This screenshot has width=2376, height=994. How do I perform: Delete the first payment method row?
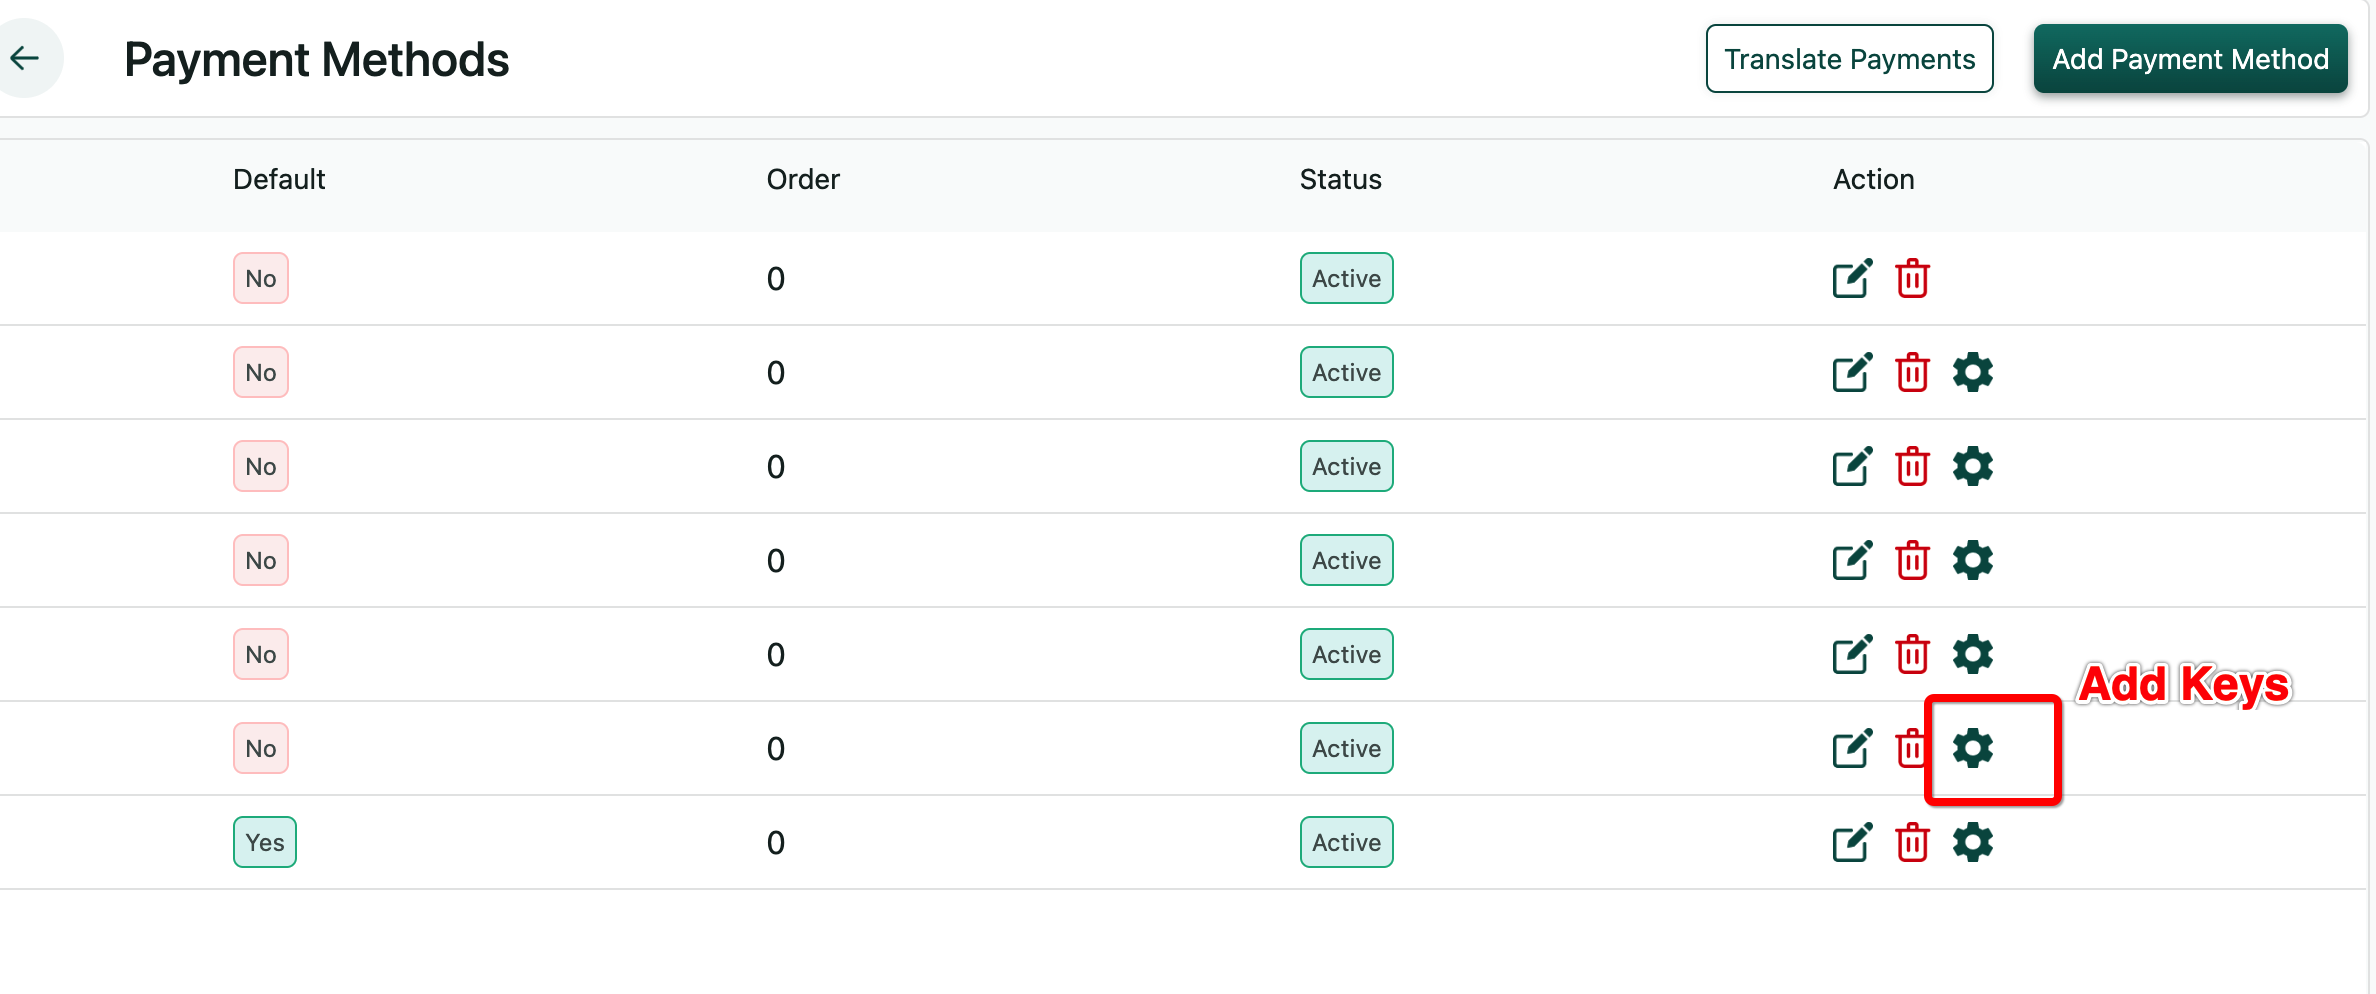click(1912, 279)
